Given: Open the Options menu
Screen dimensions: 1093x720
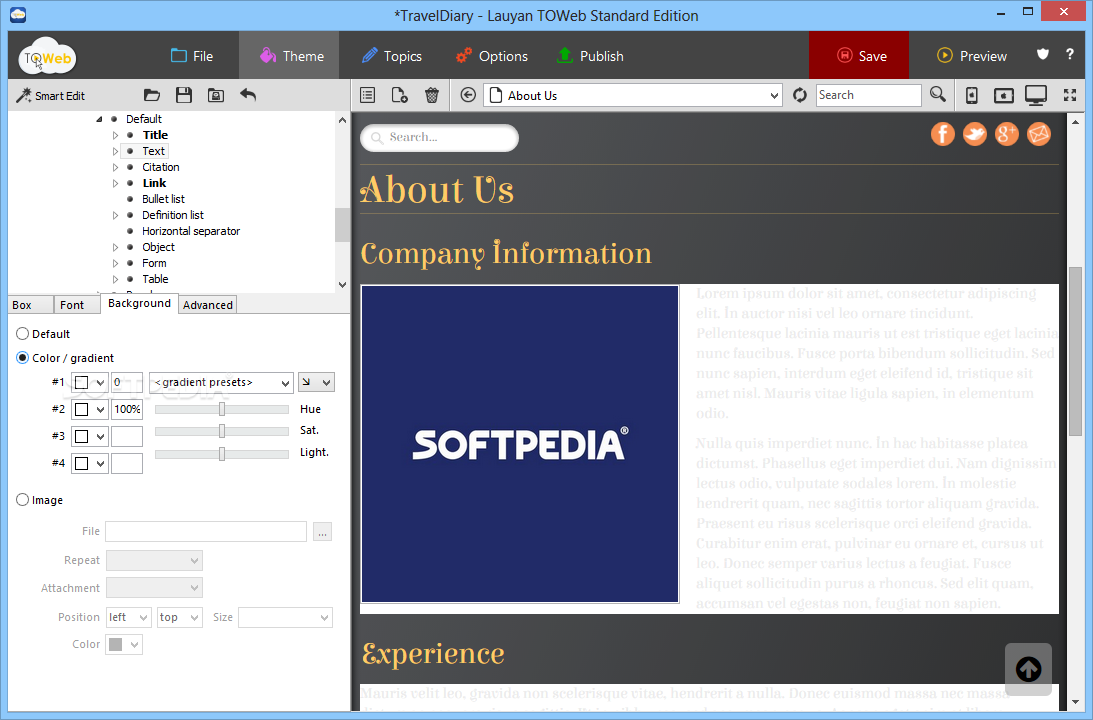Looking at the screenshot, I should tap(491, 56).
